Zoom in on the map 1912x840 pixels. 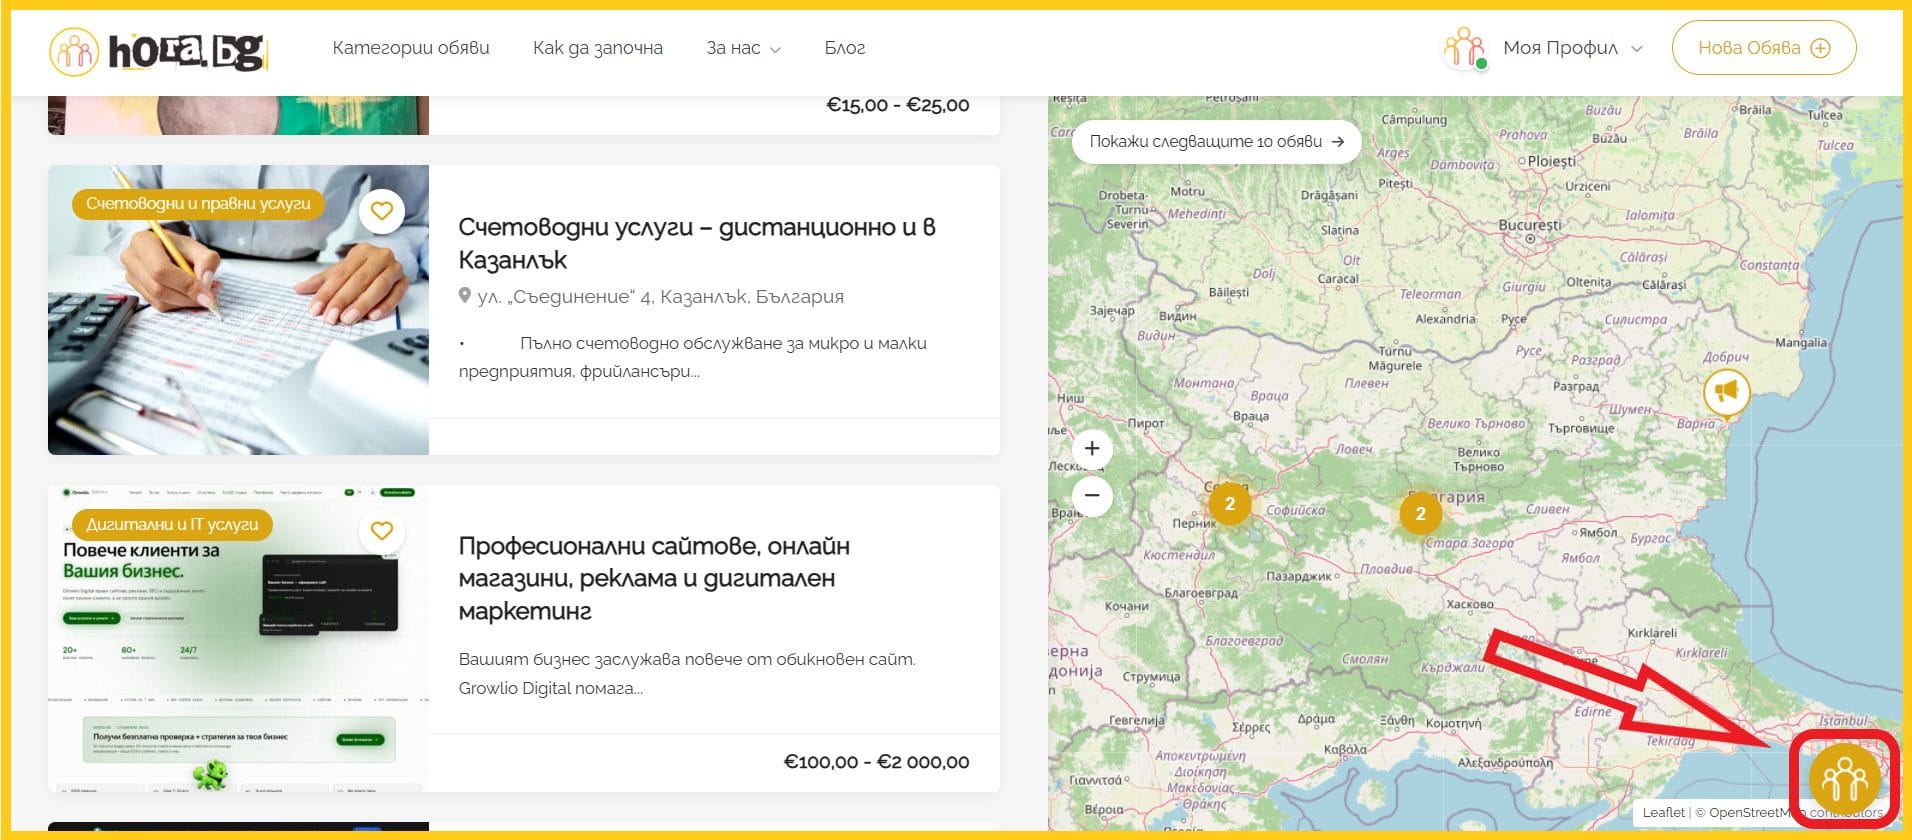[x=1092, y=449]
